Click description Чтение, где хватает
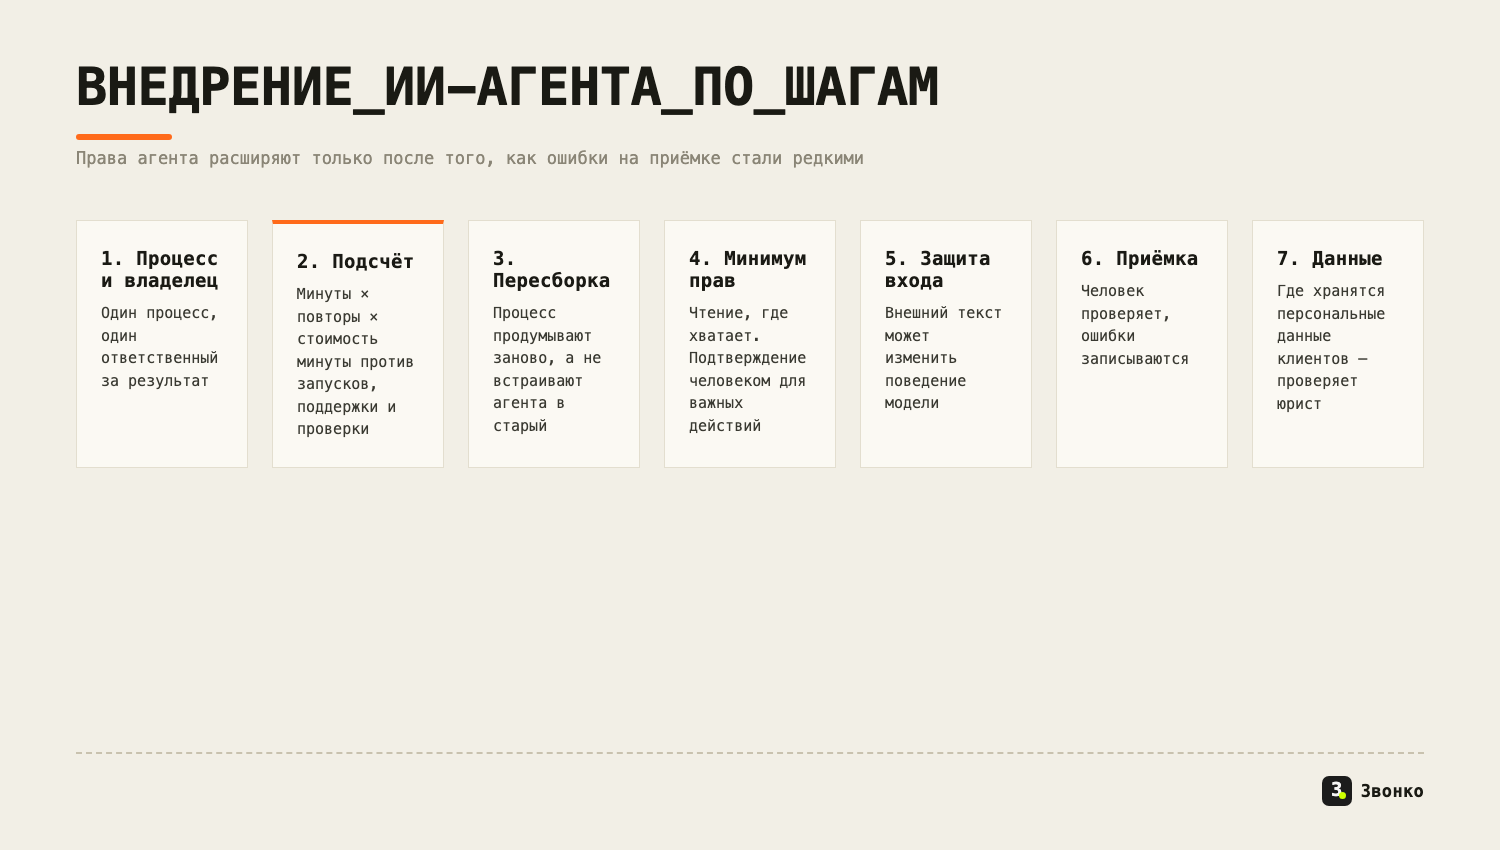 (x=748, y=369)
